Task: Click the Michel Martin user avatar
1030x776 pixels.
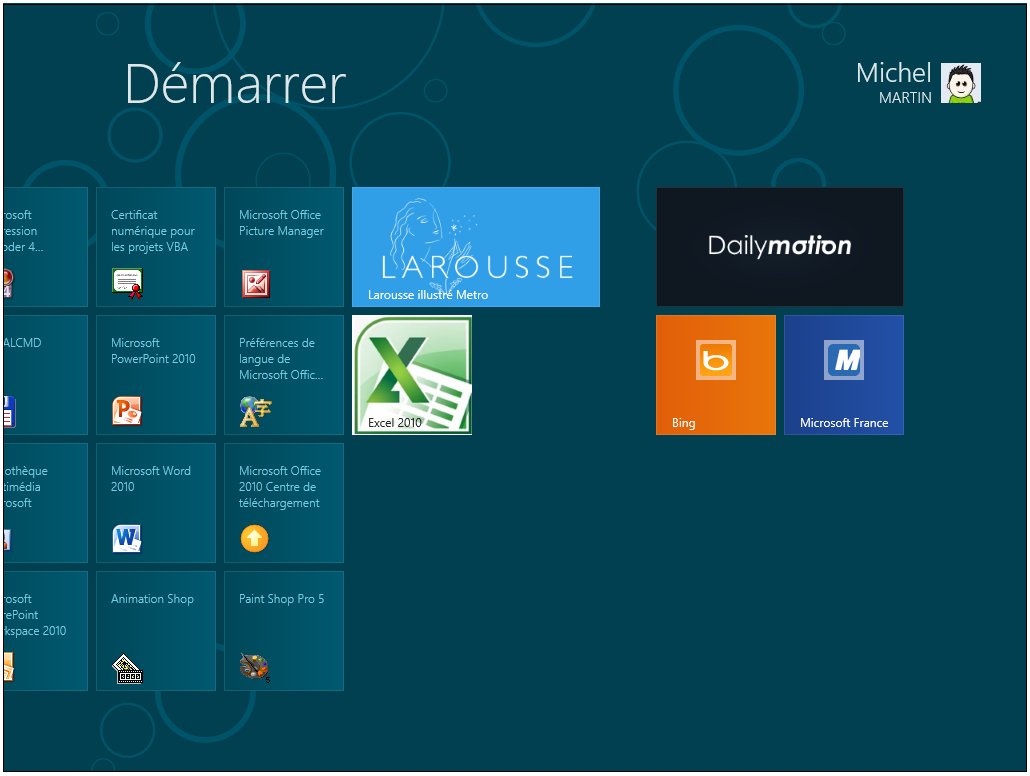Action: click(x=960, y=84)
